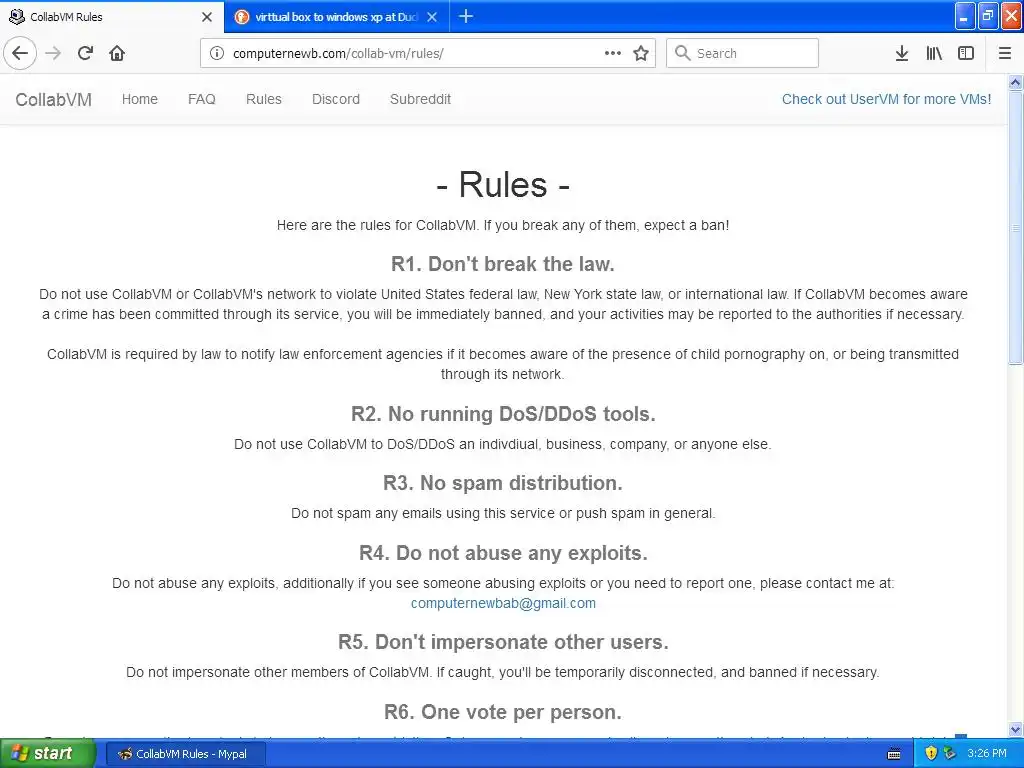Open page actions three-dot menu
The height and width of the screenshot is (768, 1024).
click(x=613, y=53)
